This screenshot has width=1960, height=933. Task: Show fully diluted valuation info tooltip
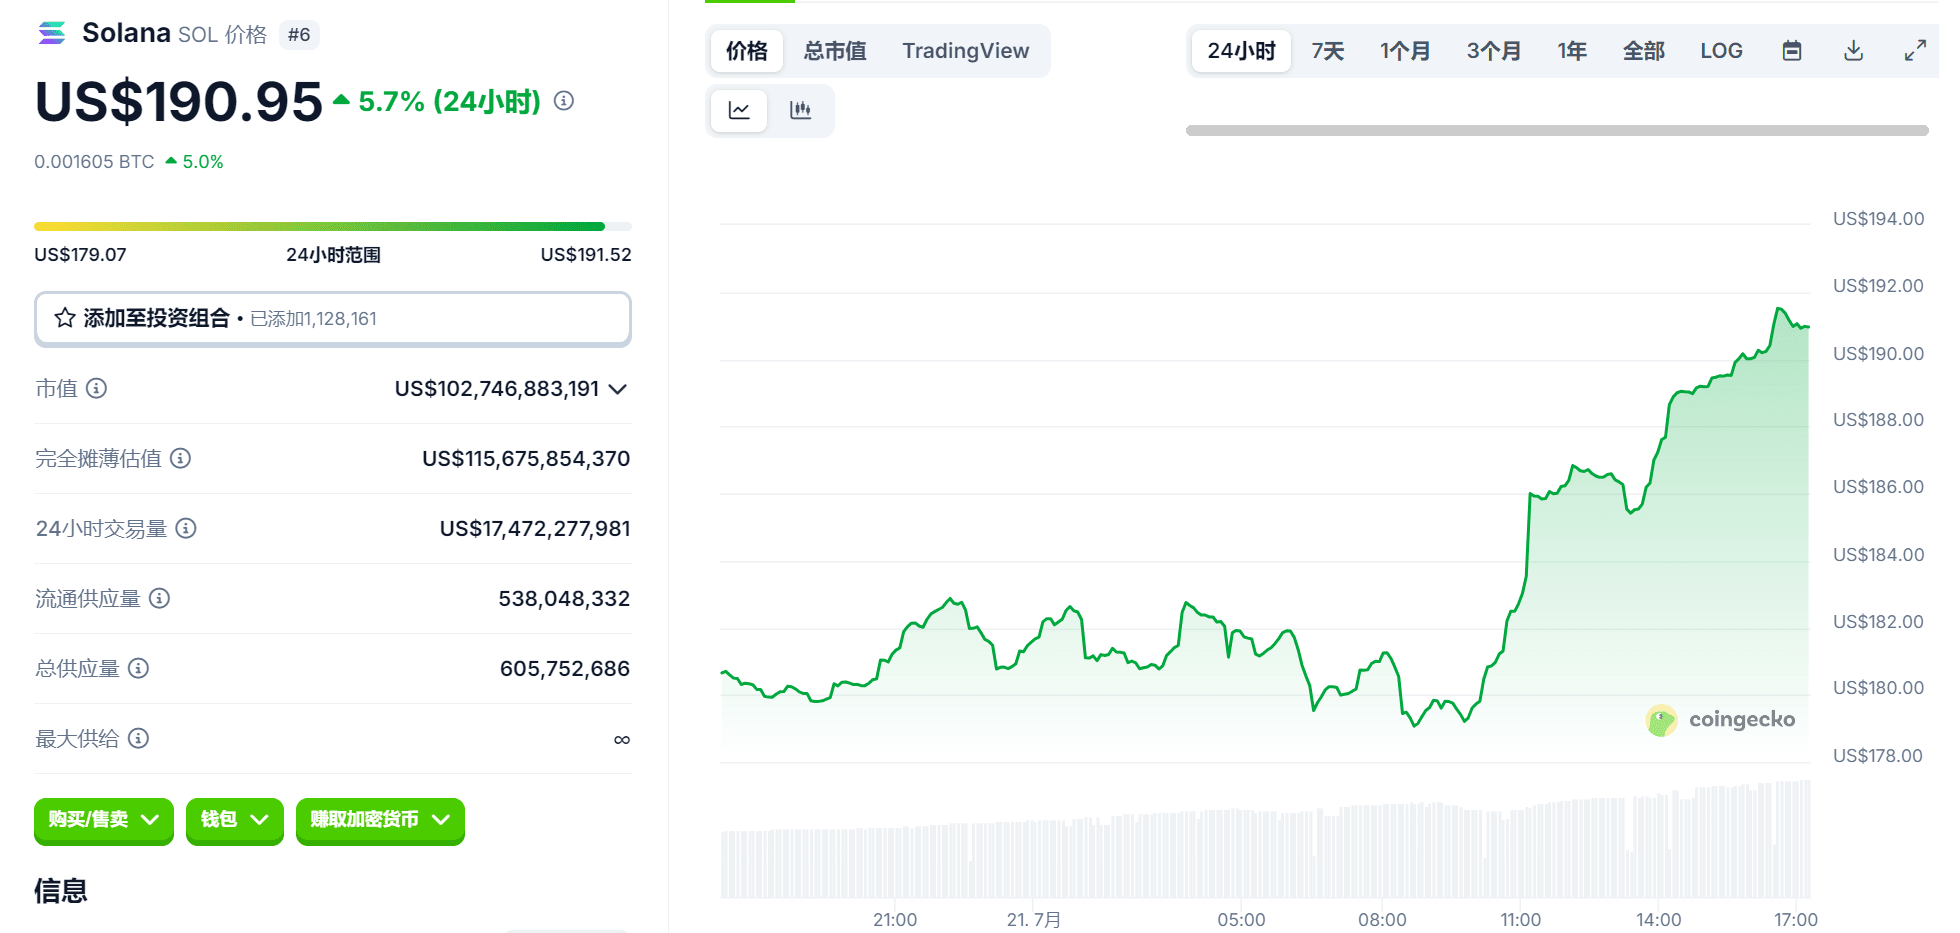click(180, 458)
